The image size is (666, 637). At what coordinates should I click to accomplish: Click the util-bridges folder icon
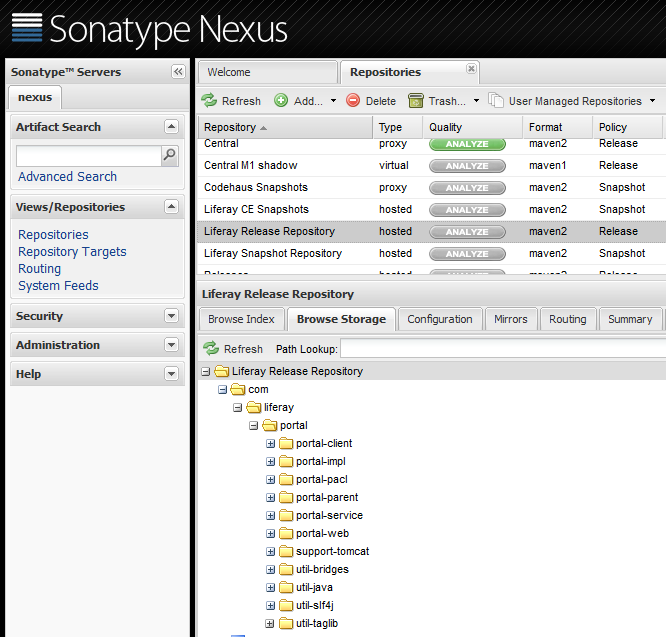pos(286,569)
